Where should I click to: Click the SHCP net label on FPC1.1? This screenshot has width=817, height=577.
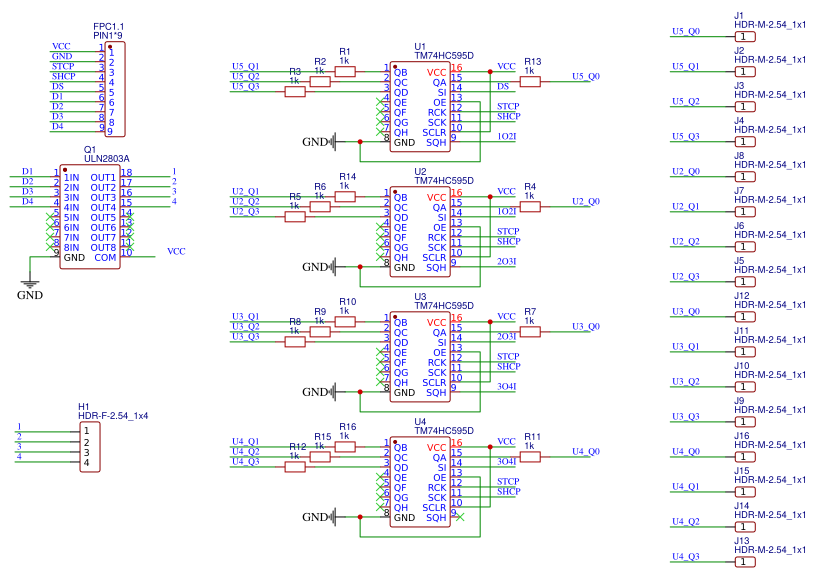(64, 76)
